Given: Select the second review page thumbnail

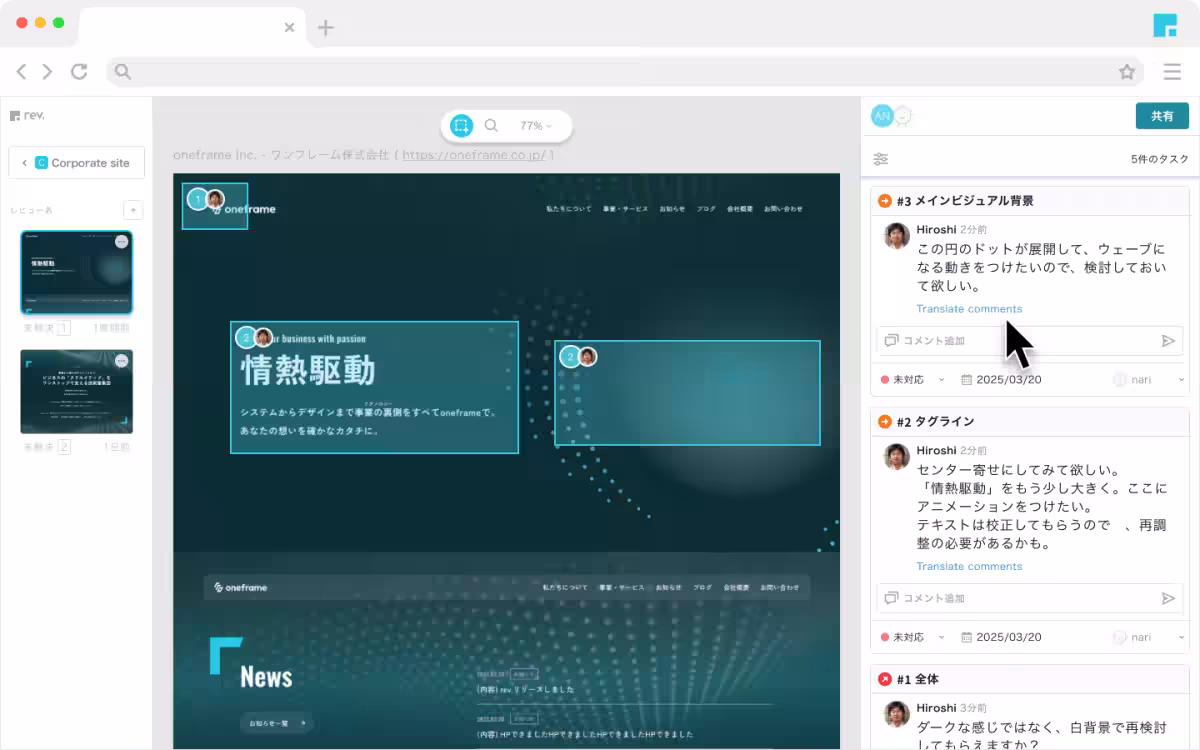Looking at the screenshot, I should point(77,391).
